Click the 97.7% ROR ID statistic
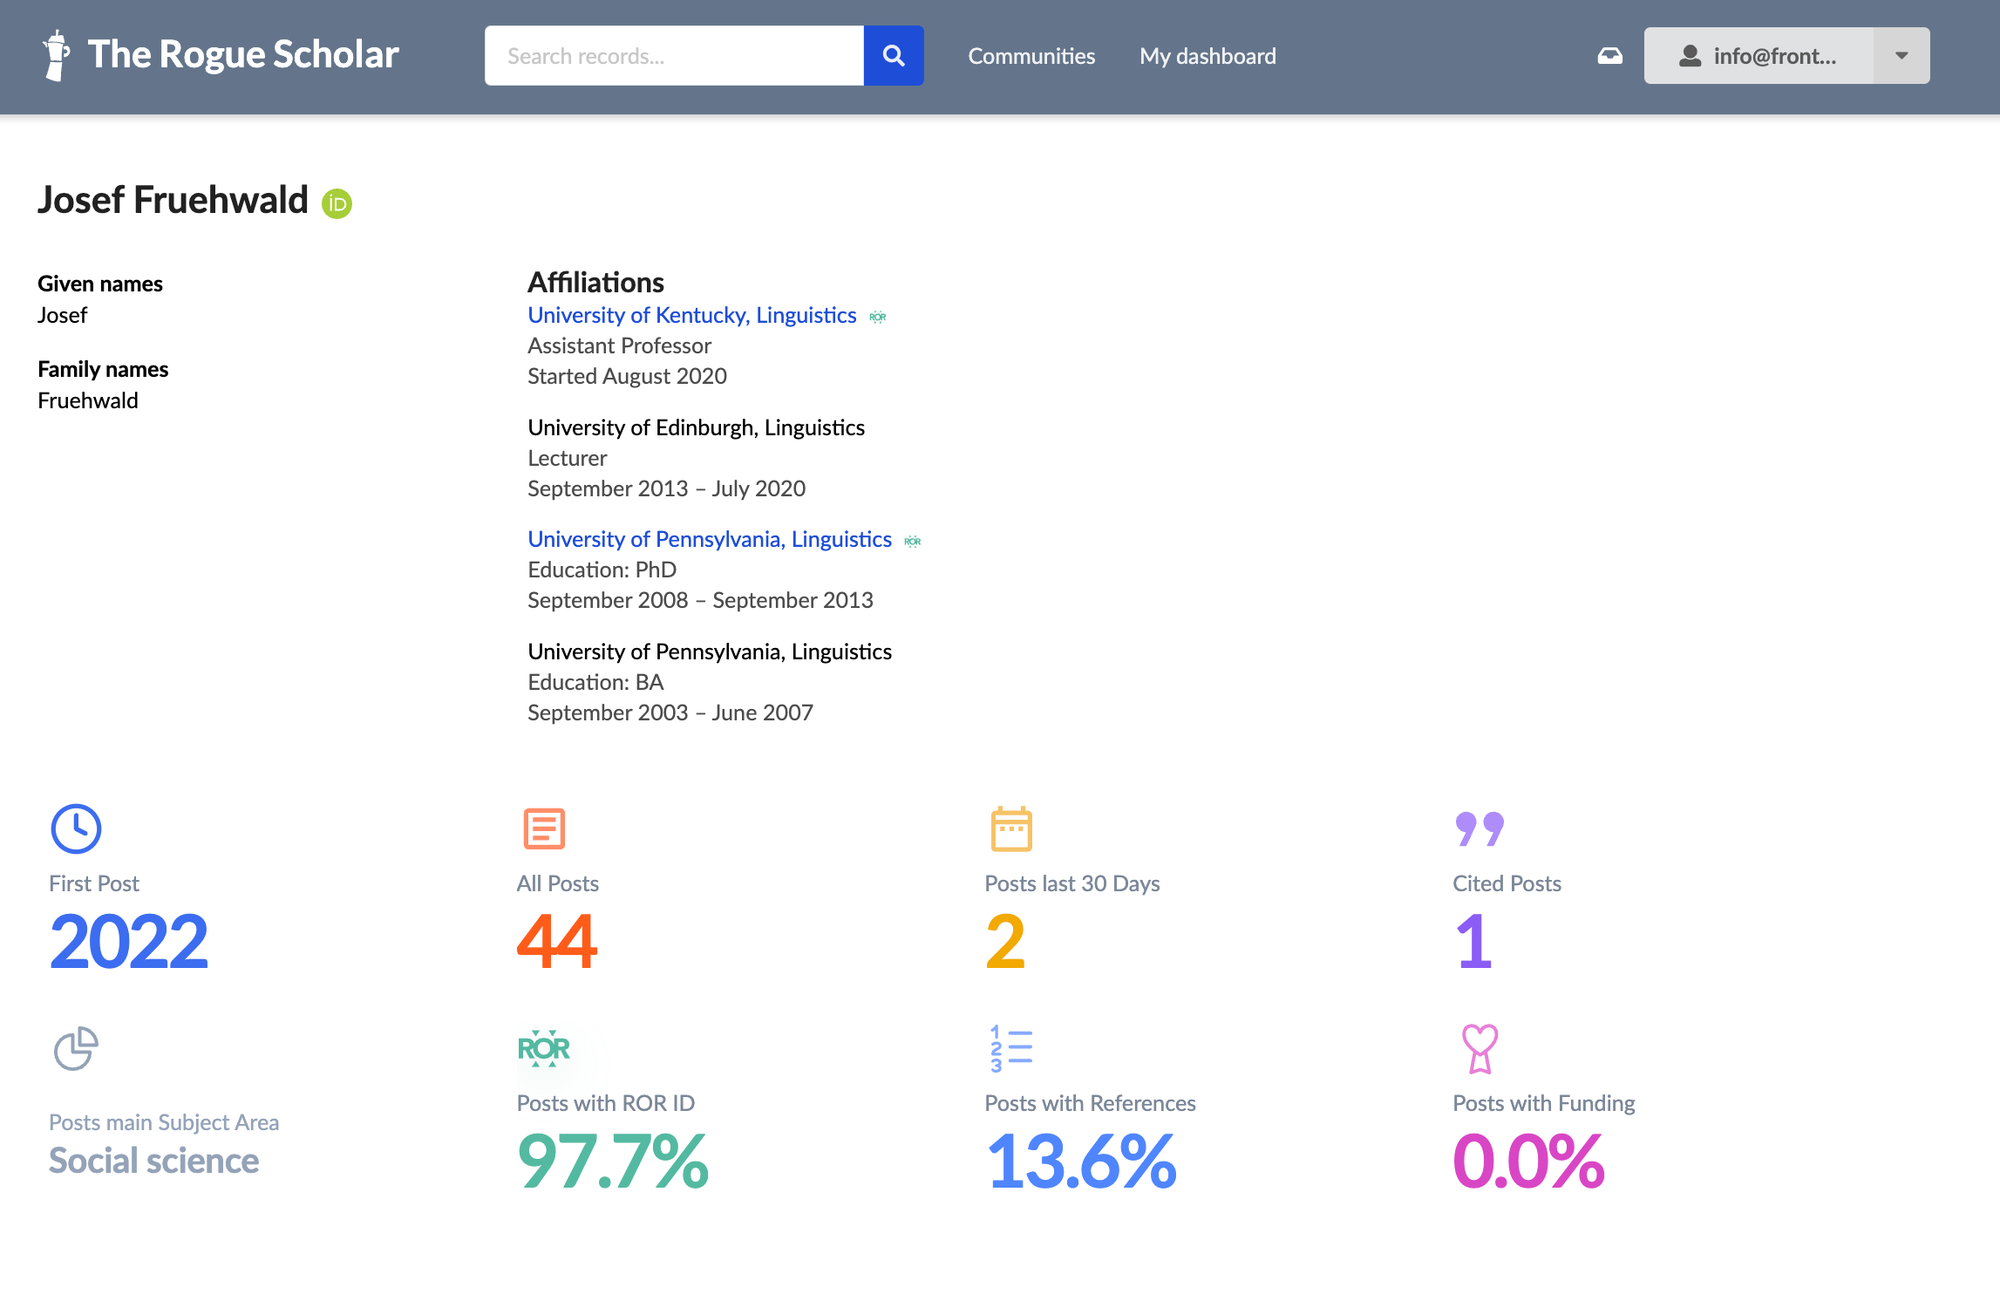 (x=613, y=1162)
